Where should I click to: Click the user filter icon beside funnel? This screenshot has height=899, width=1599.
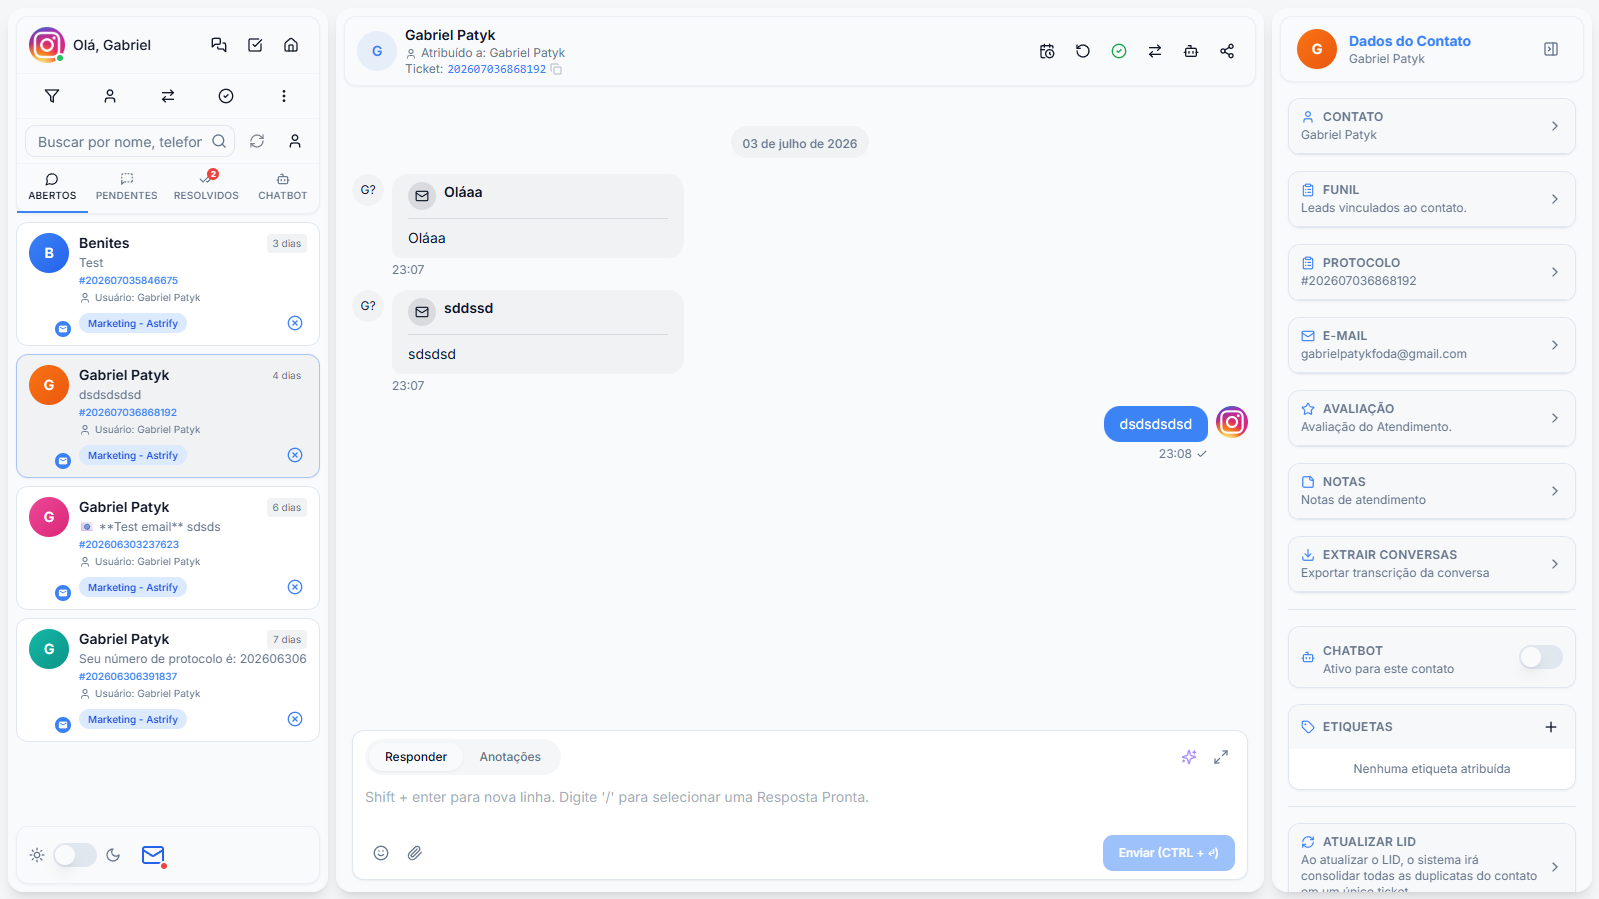(110, 96)
